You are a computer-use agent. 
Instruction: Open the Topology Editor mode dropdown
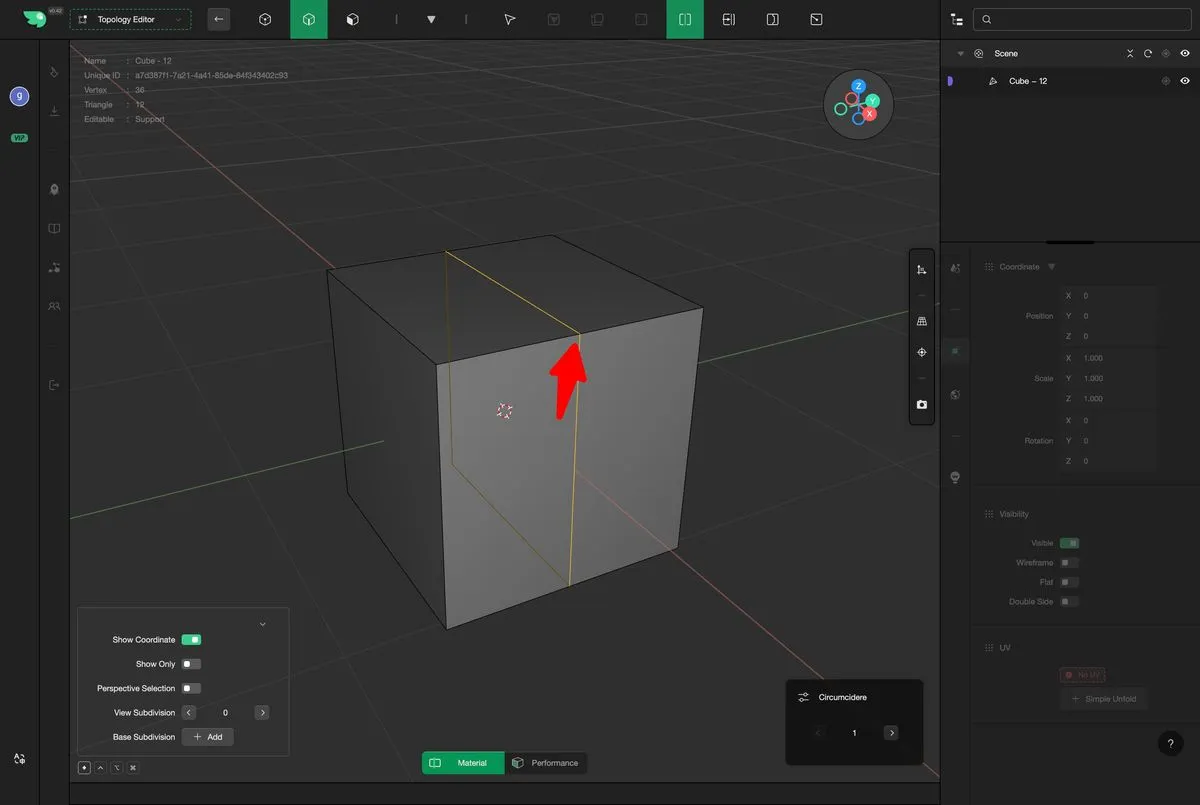click(x=130, y=20)
